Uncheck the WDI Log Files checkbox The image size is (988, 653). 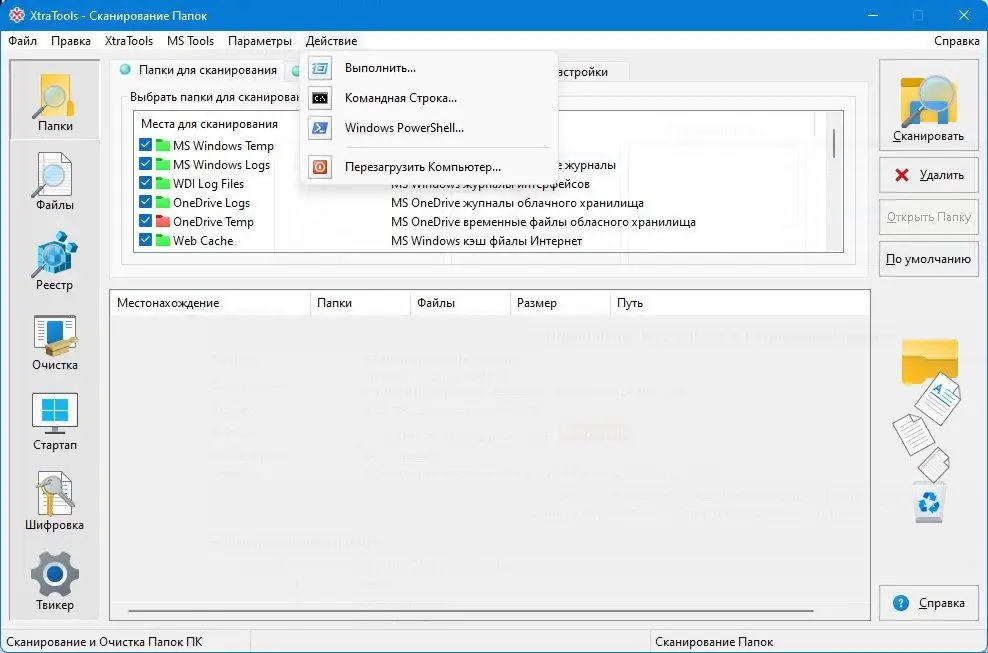(x=146, y=183)
